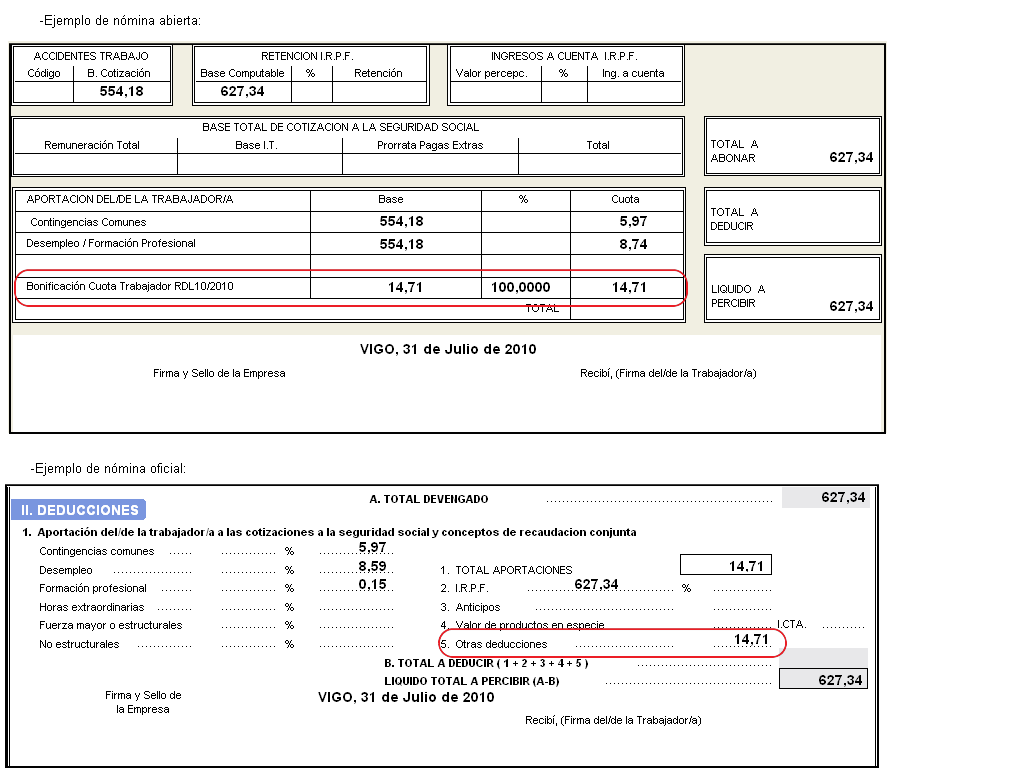Click the 'TOTAL A DEDUCIR' box label

click(x=734, y=219)
